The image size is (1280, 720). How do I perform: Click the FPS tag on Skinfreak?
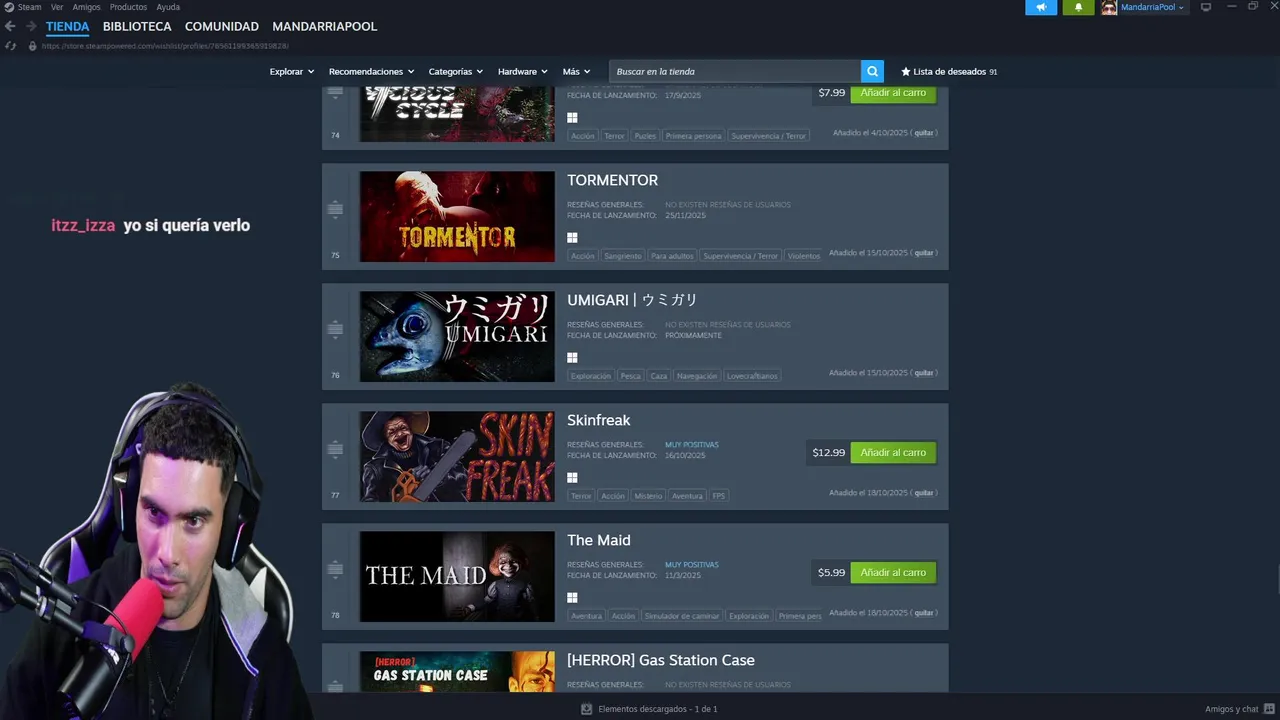[719, 496]
